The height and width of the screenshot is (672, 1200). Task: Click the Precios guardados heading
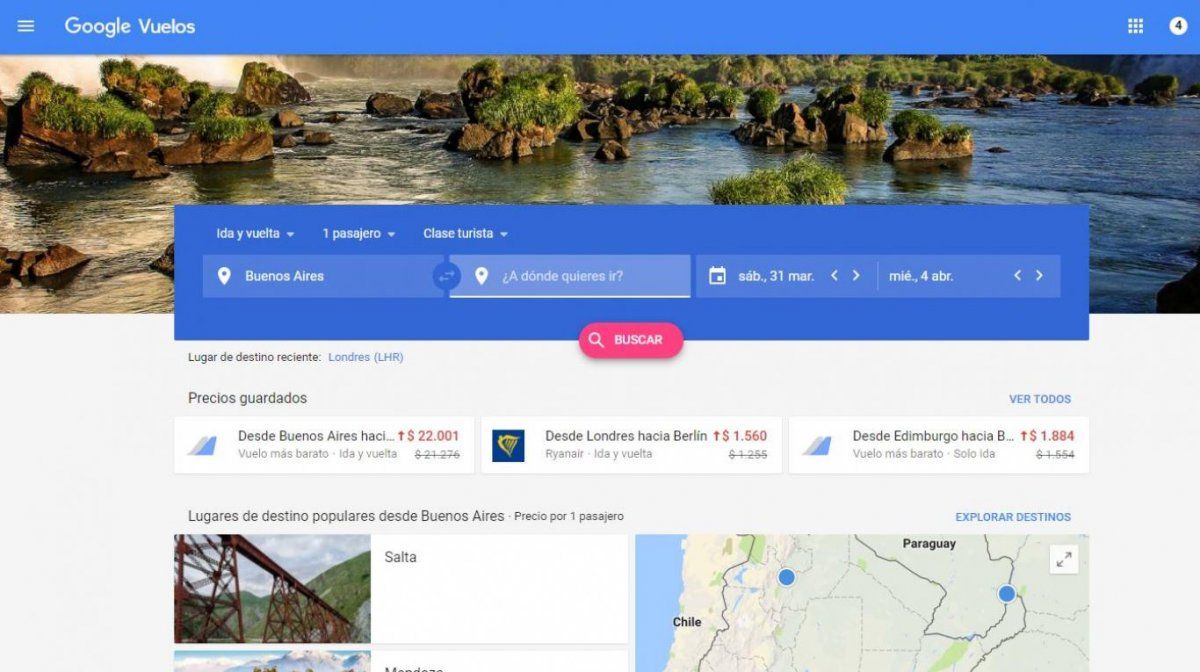tap(247, 398)
